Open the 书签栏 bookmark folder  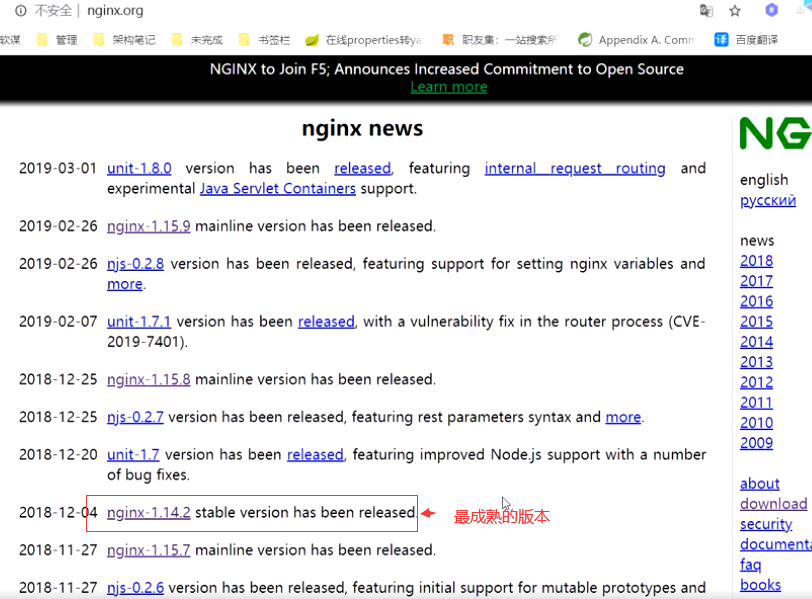click(x=265, y=40)
